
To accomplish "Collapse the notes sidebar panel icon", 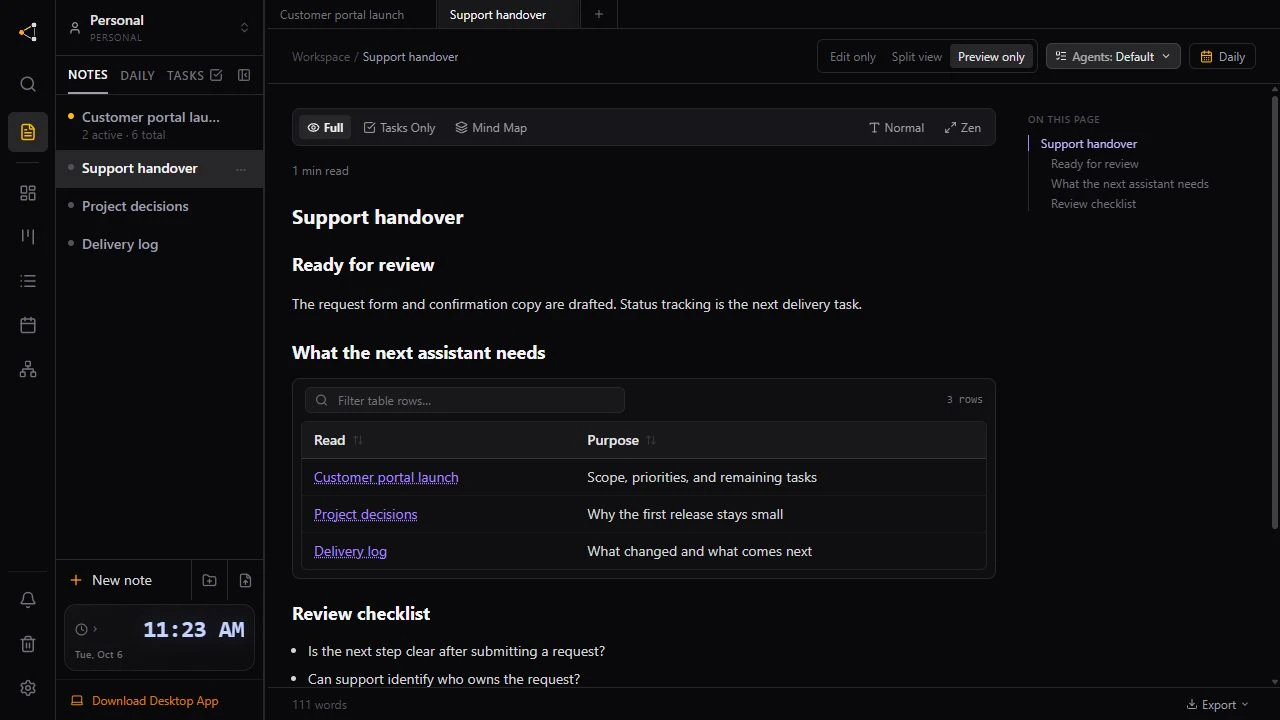I will 244,75.
